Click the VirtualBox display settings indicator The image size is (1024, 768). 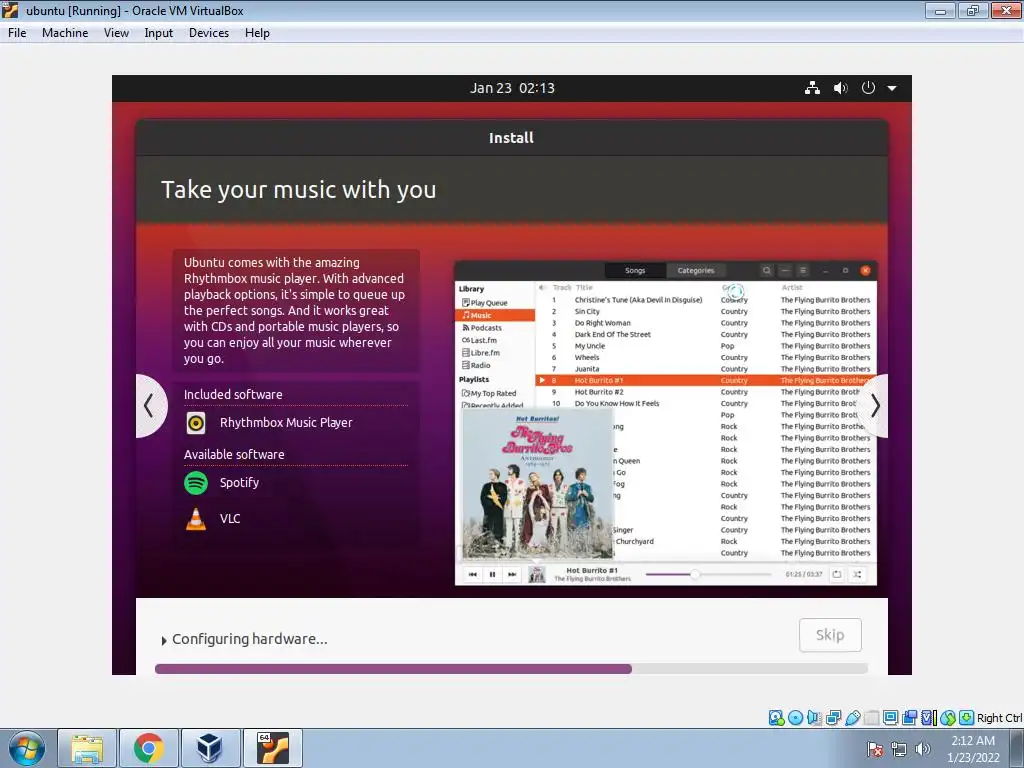click(890, 718)
